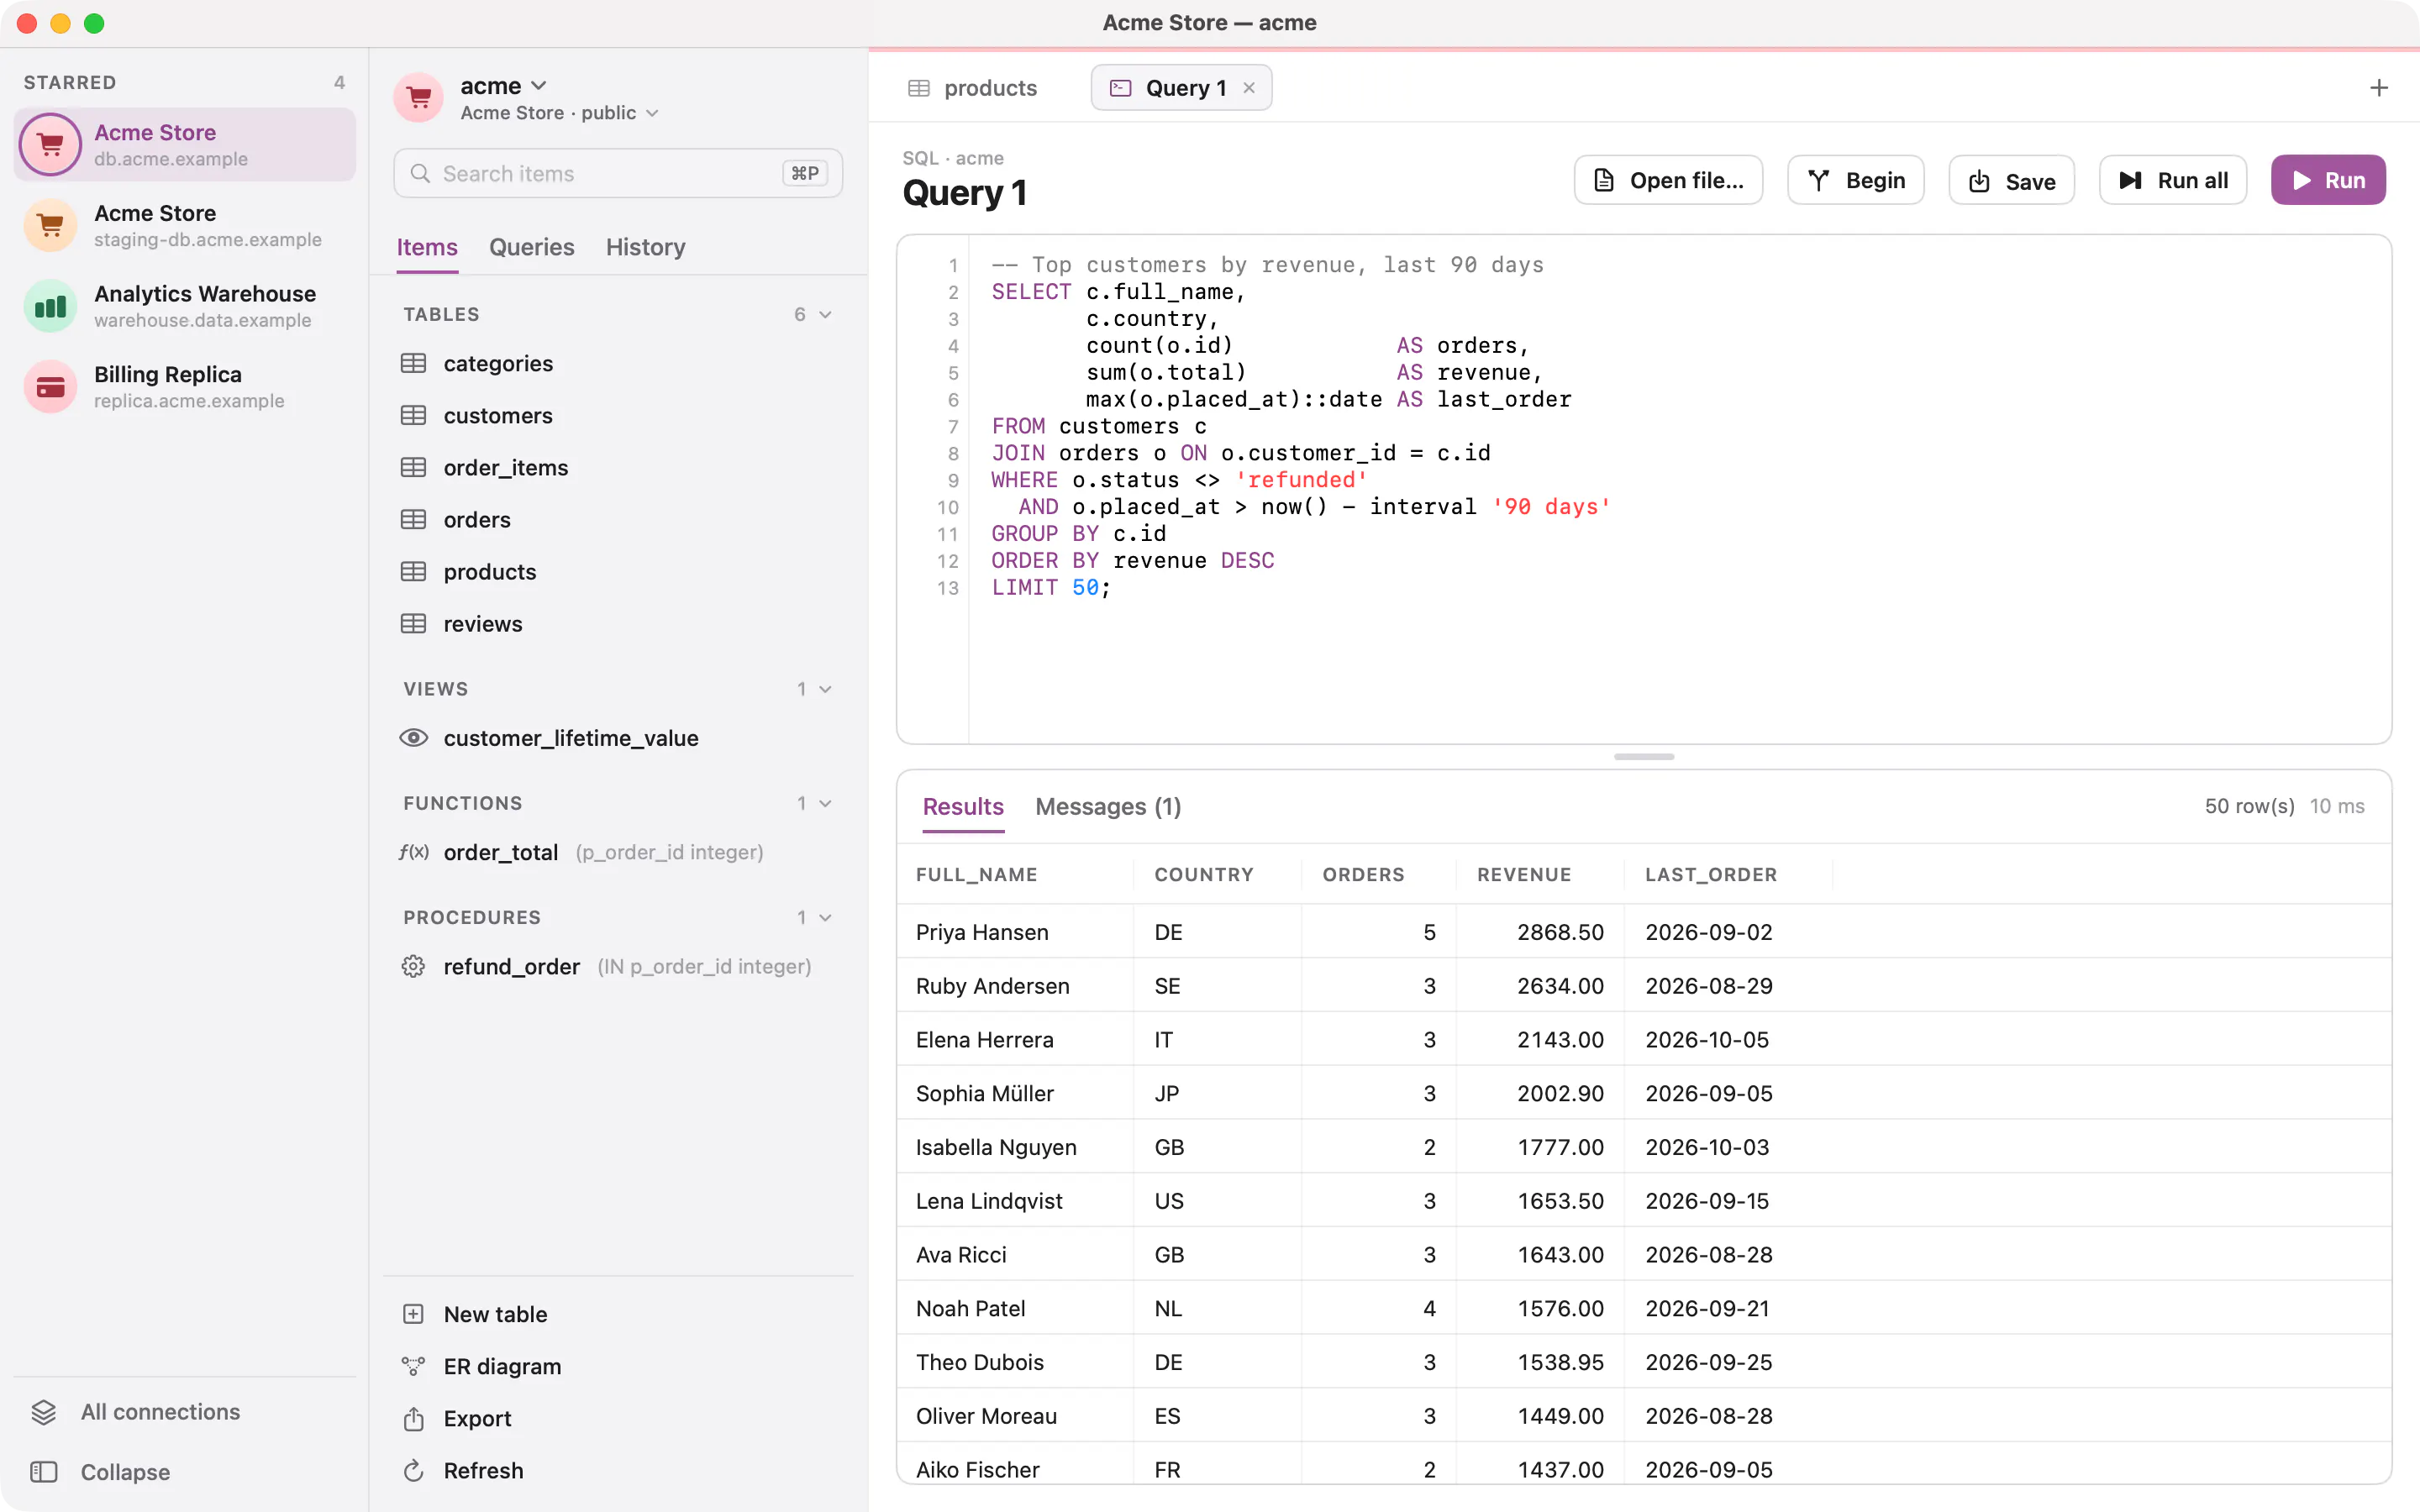Add a new tab with the plus icon
2420x1512 pixels.
click(2379, 88)
